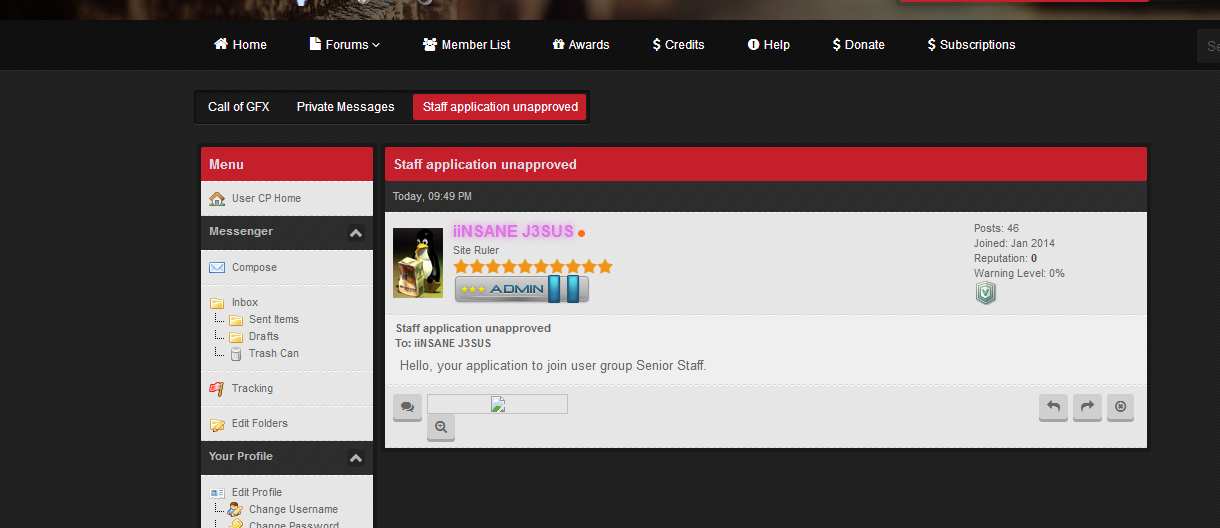
Task: Open the Forums dropdown menu
Action: tap(345, 45)
